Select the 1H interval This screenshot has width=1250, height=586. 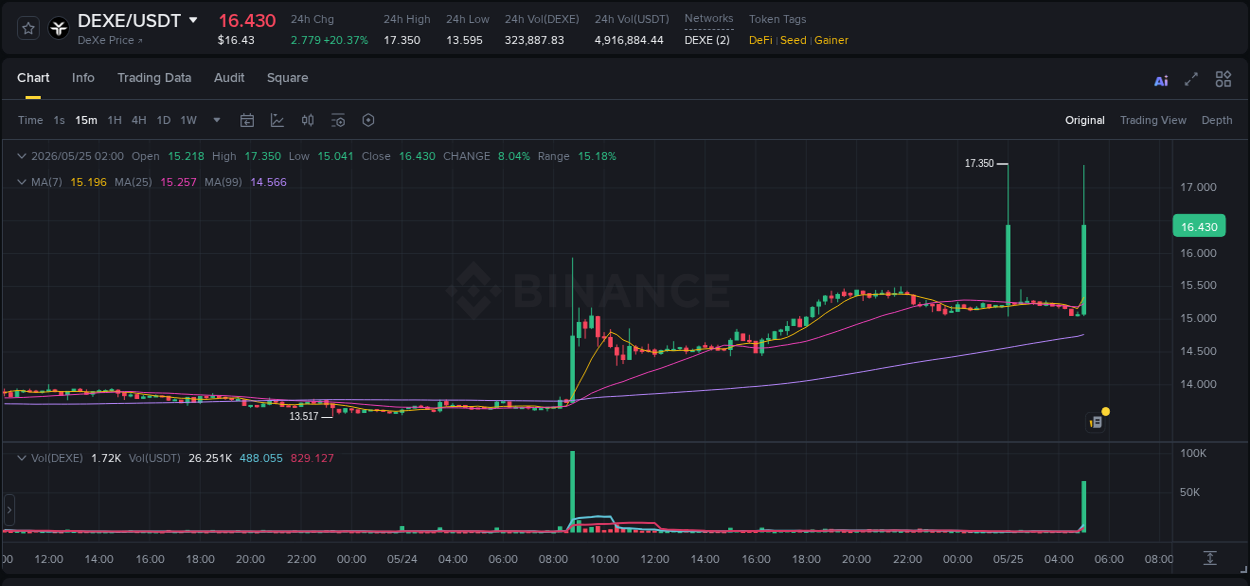click(x=114, y=120)
